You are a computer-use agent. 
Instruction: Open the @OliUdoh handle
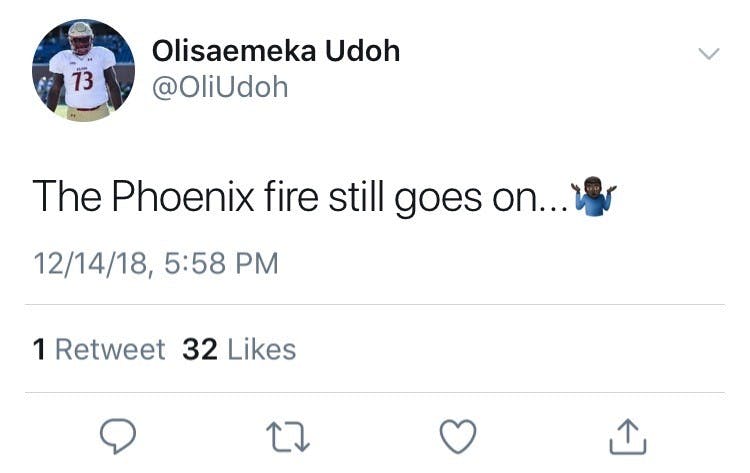(x=220, y=88)
